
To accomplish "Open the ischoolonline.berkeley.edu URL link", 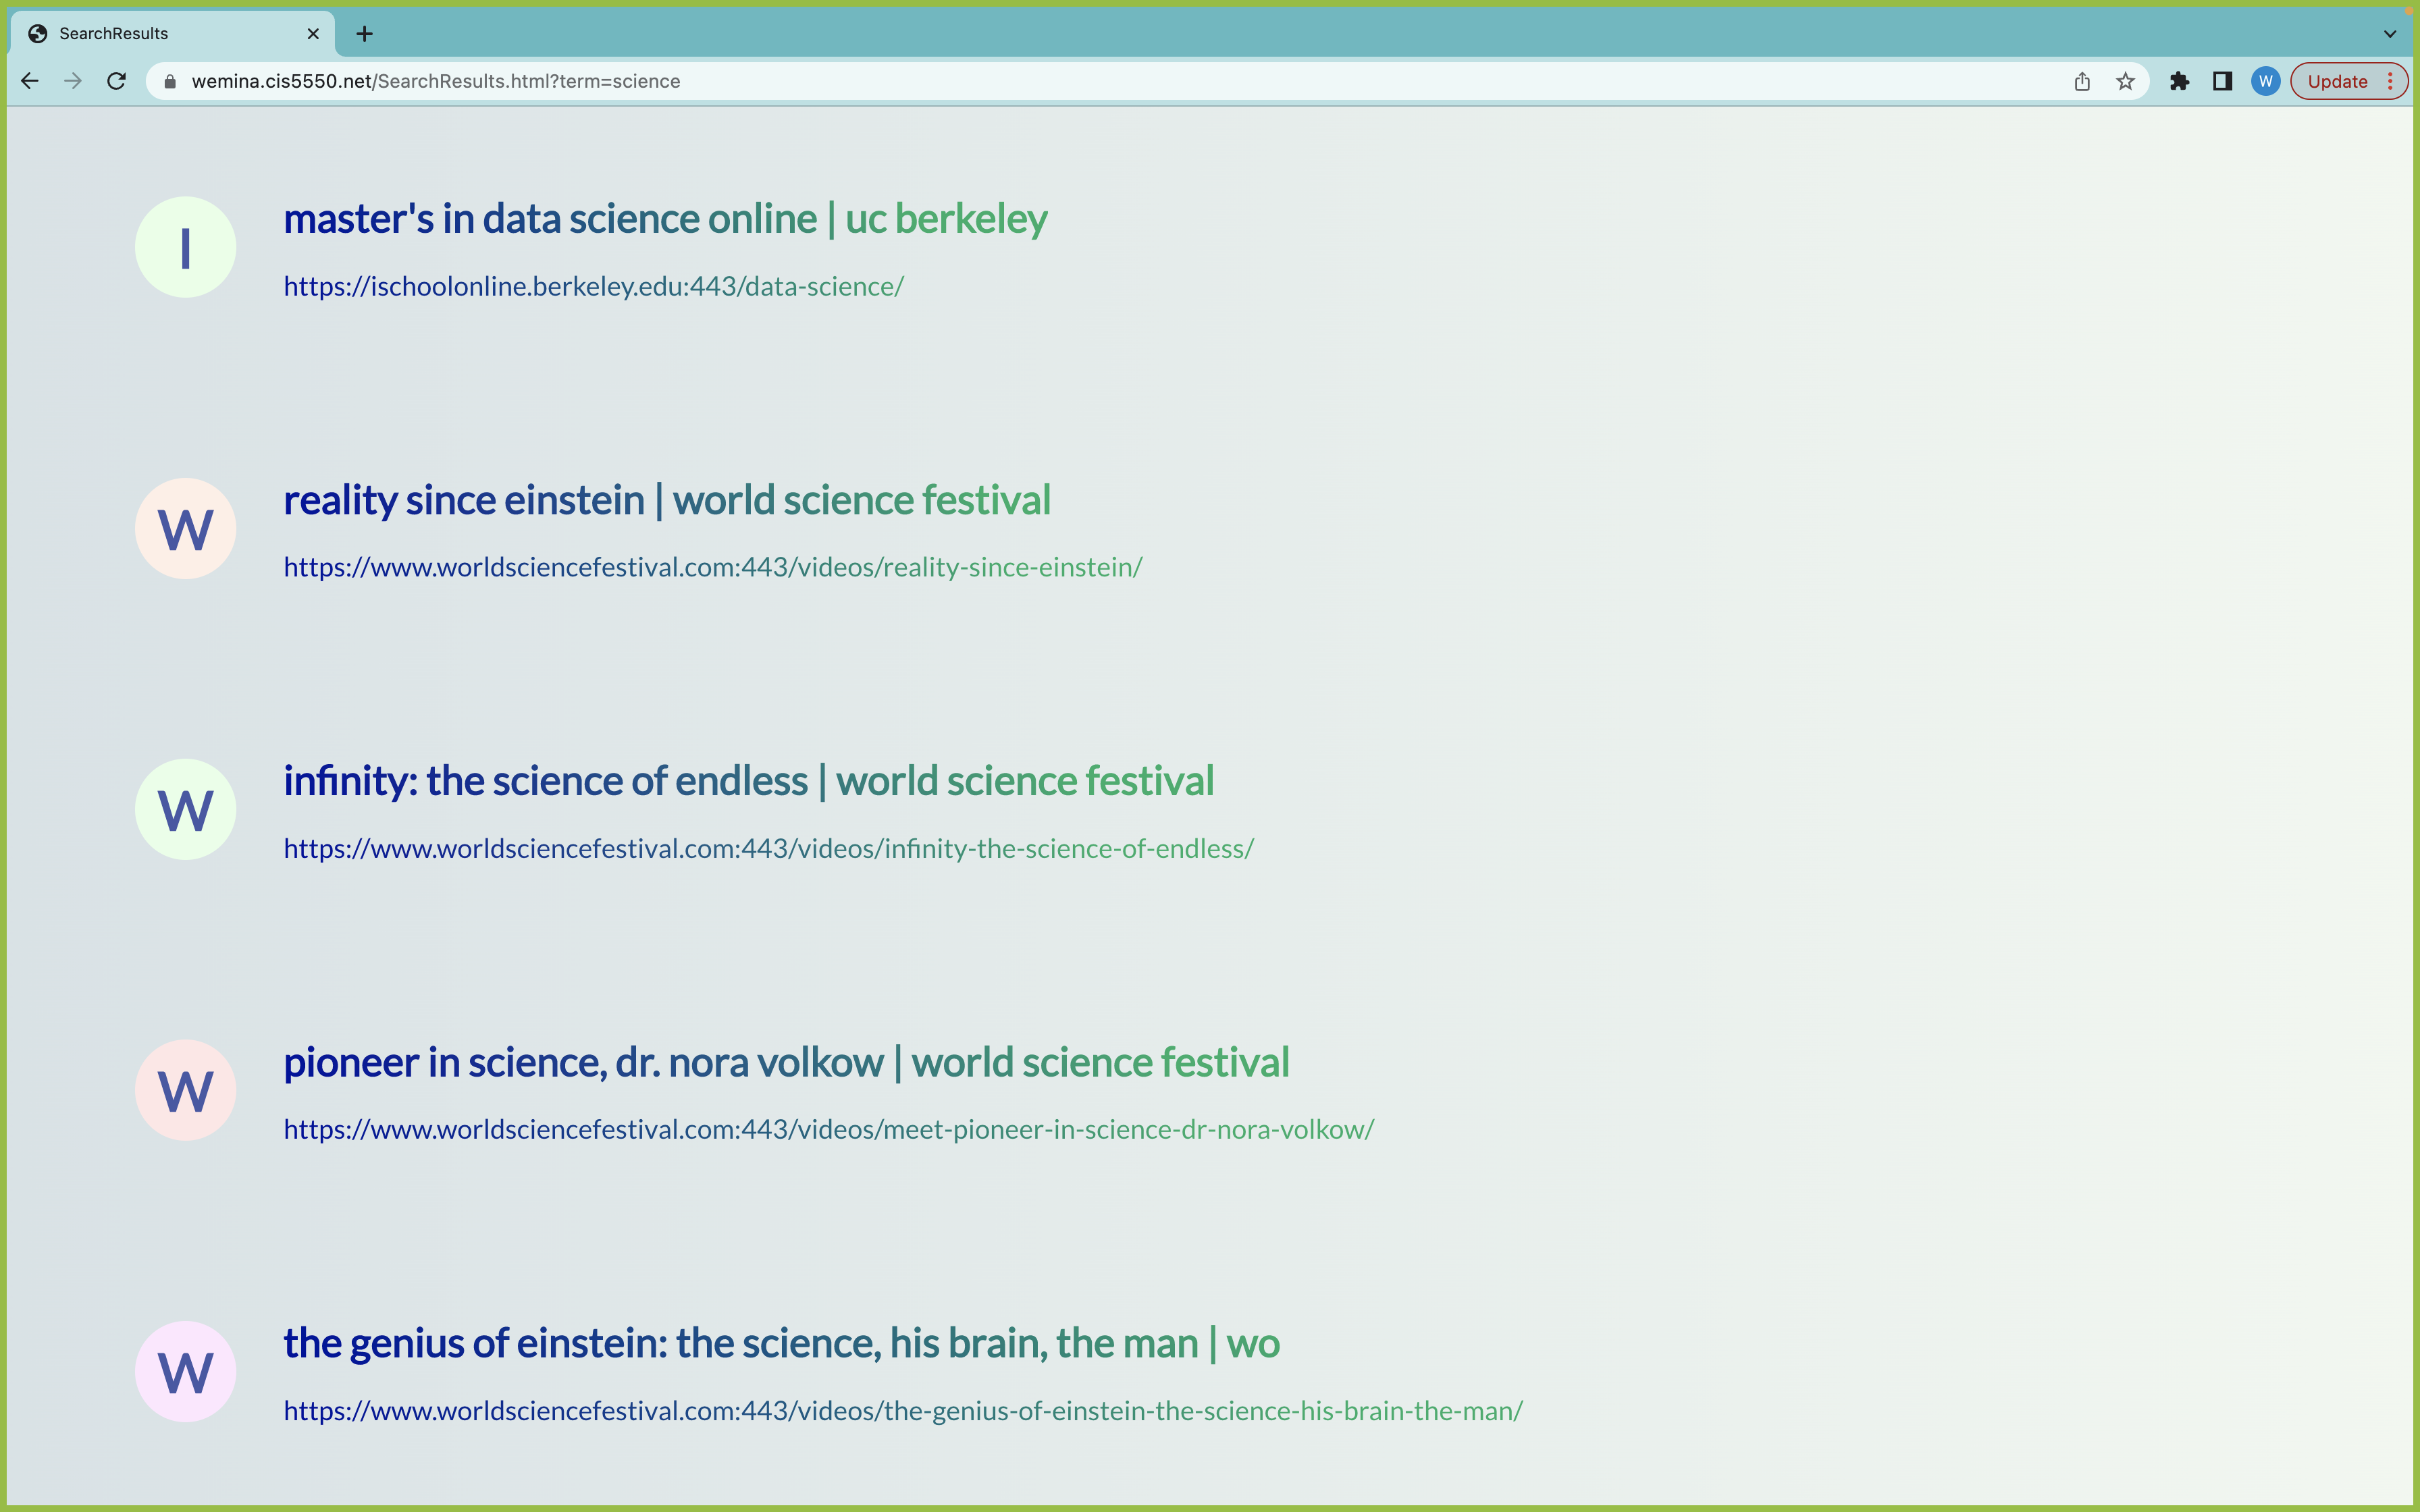I will [x=593, y=286].
